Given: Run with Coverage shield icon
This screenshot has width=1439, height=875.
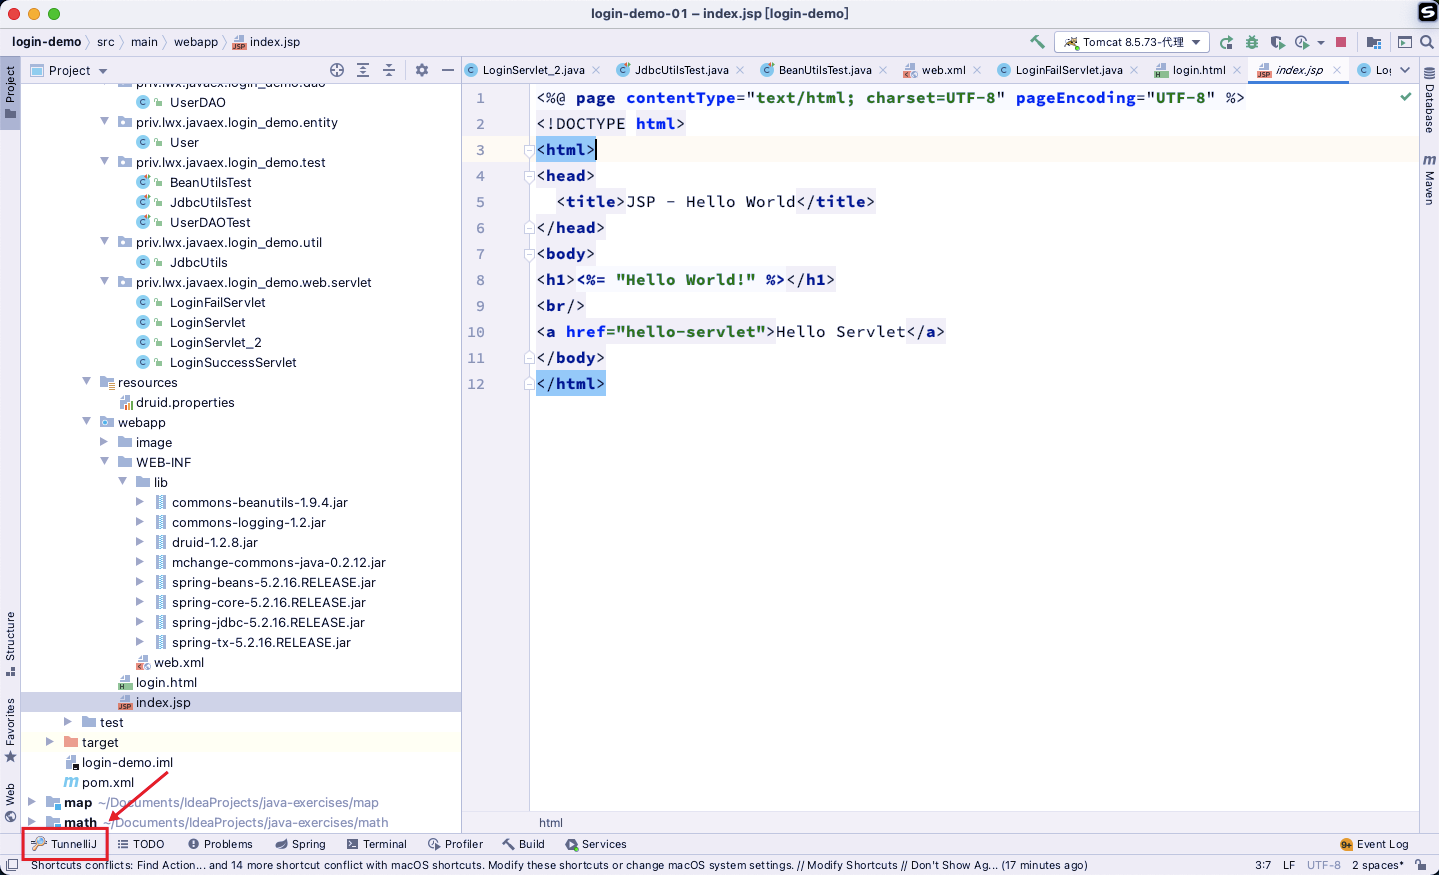Looking at the screenshot, I should click(x=1277, y=42).
